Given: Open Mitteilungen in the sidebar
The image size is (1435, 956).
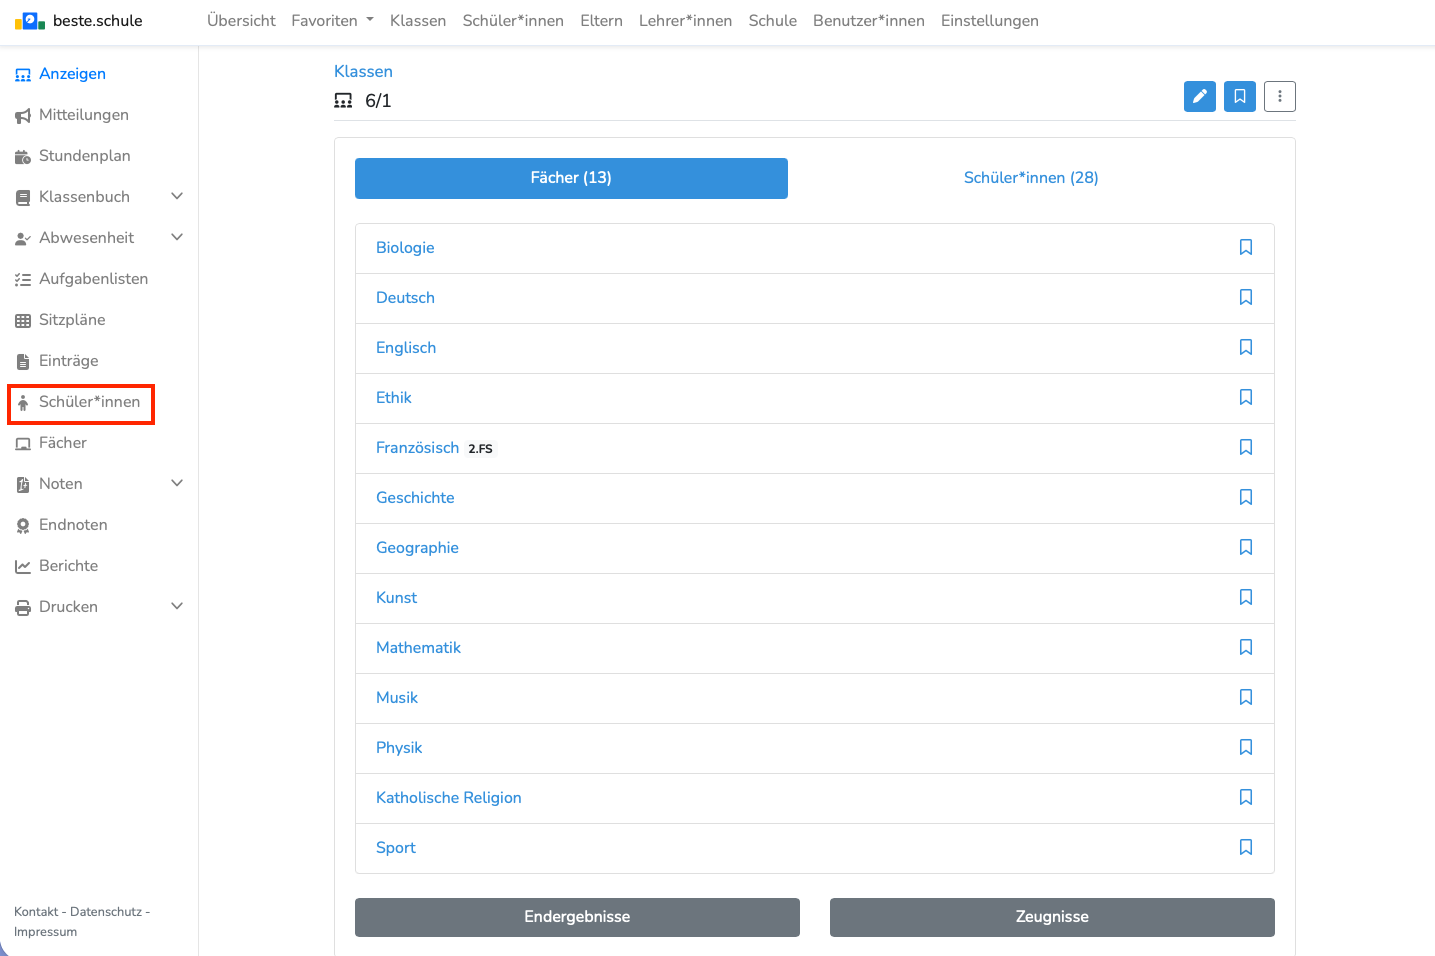Looking at the screenshot, I should click(x=83, y=115).
